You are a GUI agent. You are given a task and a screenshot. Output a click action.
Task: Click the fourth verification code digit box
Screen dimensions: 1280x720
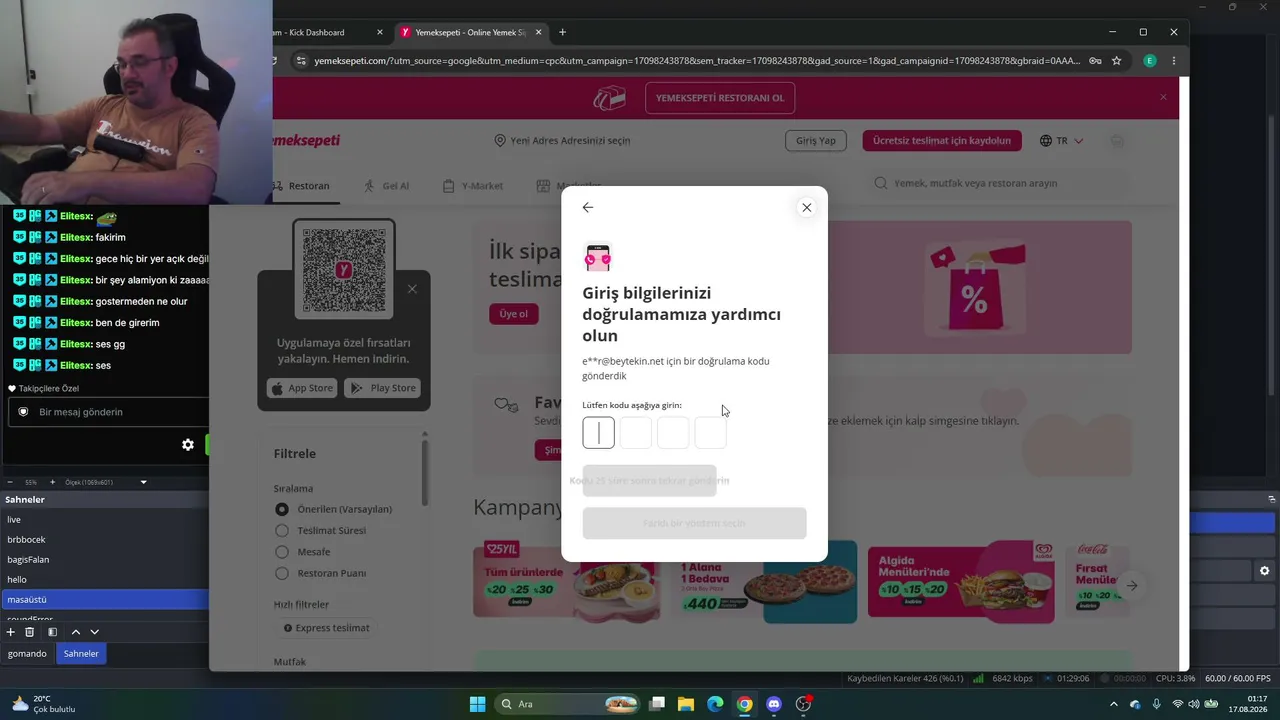pyautogui.click(x=711, y=433)
